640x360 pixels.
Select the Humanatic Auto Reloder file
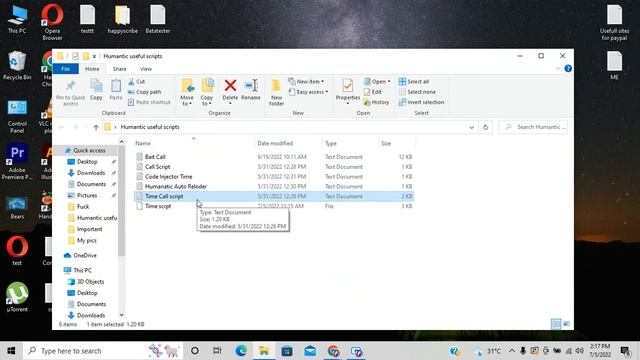pyautogui.click(x=274, y=186)
